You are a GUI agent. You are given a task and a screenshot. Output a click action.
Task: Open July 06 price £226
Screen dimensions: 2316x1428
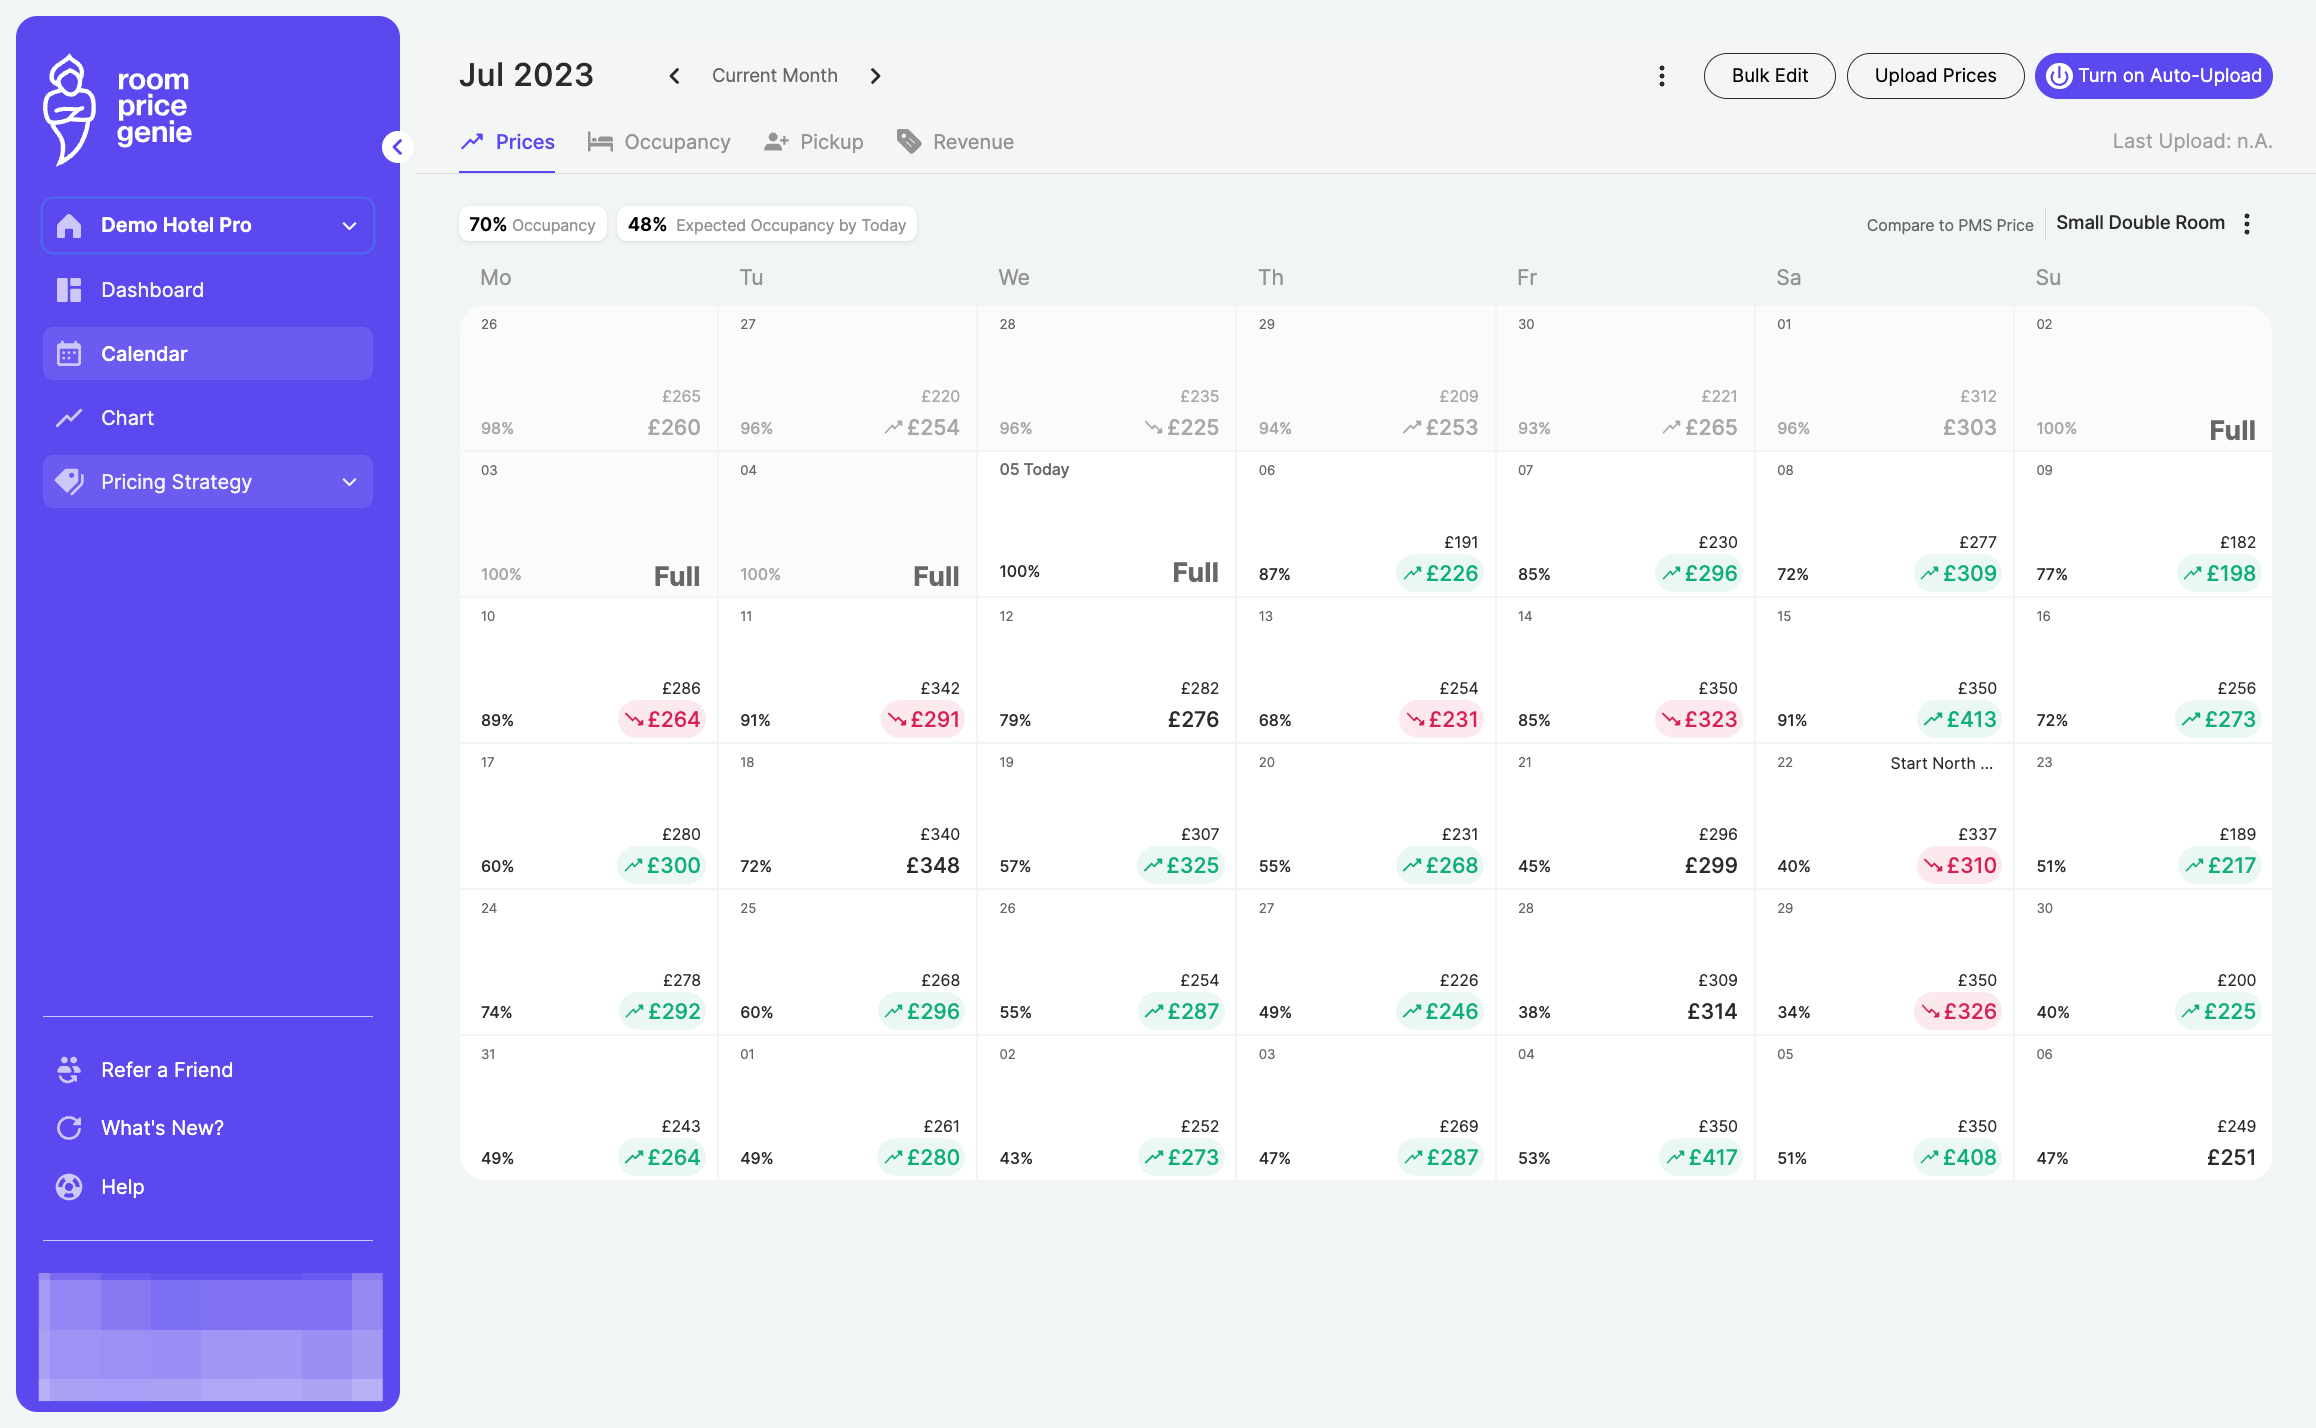click(x=1440, y=573)
